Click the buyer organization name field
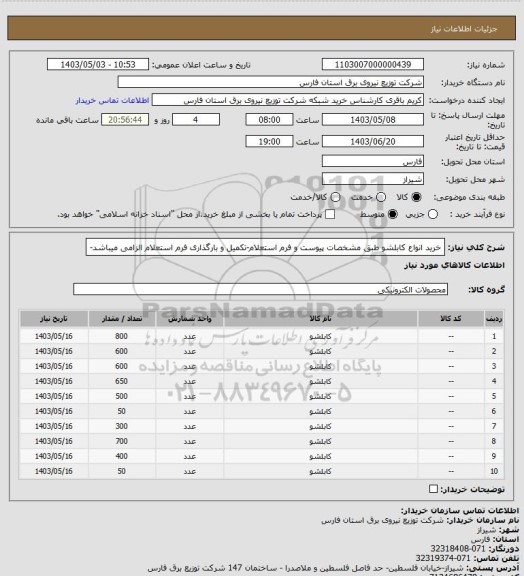This screenshot has width=524, height=576. 270,82
